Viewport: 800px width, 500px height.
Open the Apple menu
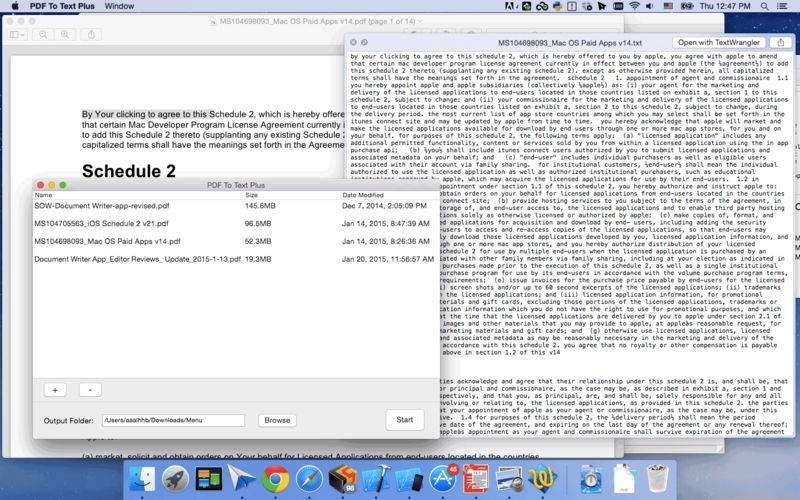click(15, 6)
